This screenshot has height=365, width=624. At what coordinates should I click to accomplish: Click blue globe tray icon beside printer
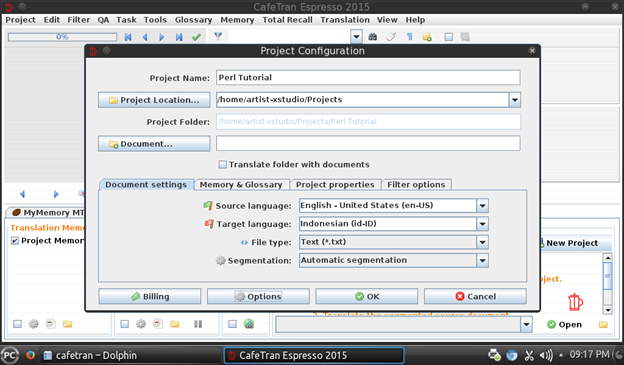point(512,355)
